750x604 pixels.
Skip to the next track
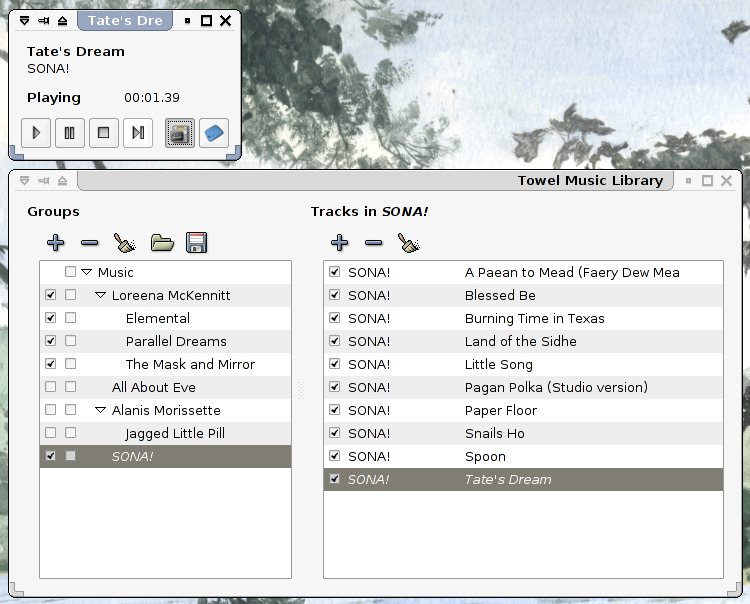point(138,132)
